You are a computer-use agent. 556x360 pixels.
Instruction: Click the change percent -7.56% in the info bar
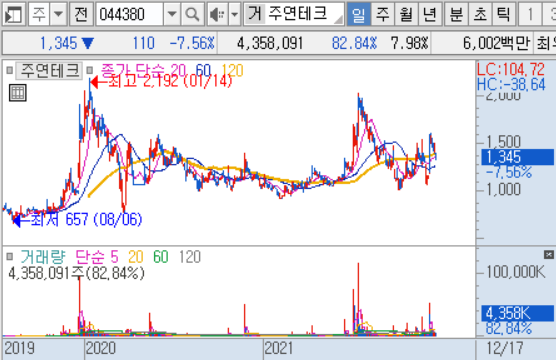pos(192,43)
